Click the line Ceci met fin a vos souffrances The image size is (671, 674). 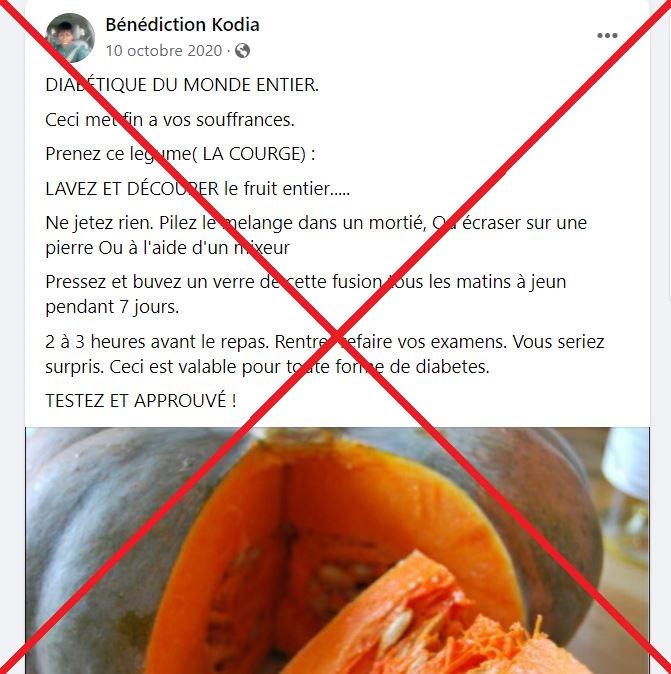[170, 119]
